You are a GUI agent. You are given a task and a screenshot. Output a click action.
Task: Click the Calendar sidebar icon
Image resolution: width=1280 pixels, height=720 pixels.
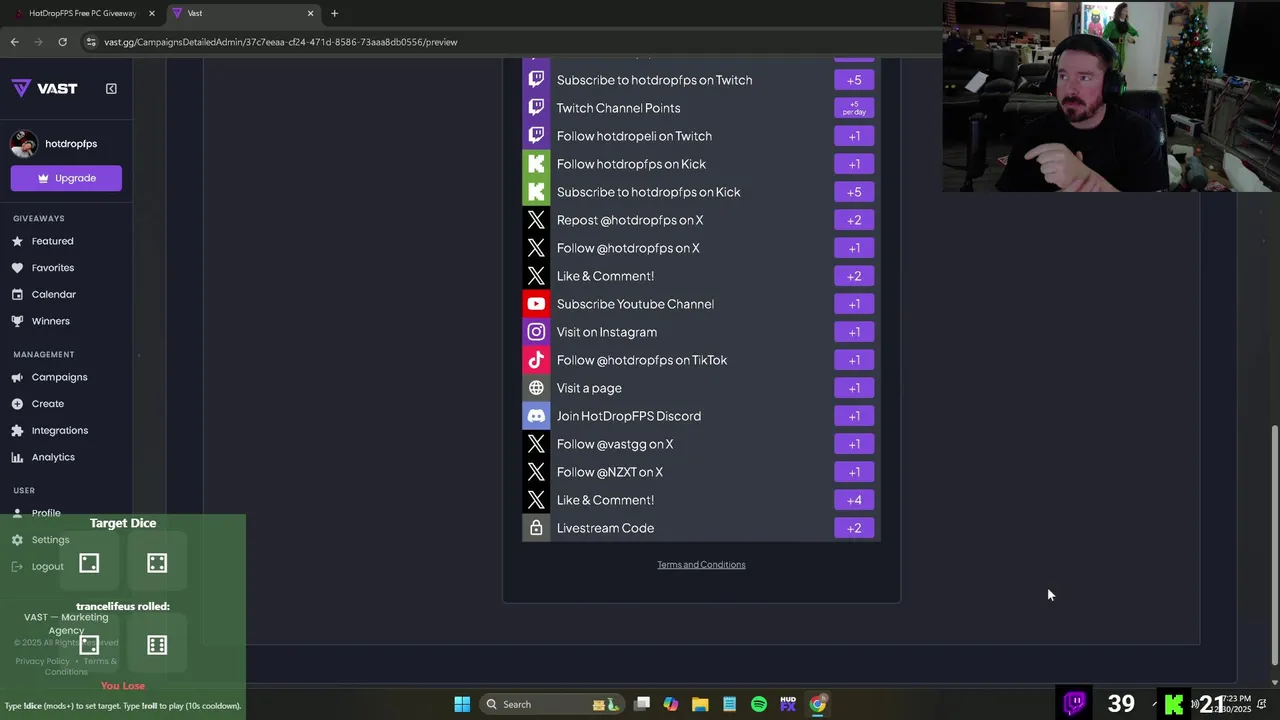[17, 295]
